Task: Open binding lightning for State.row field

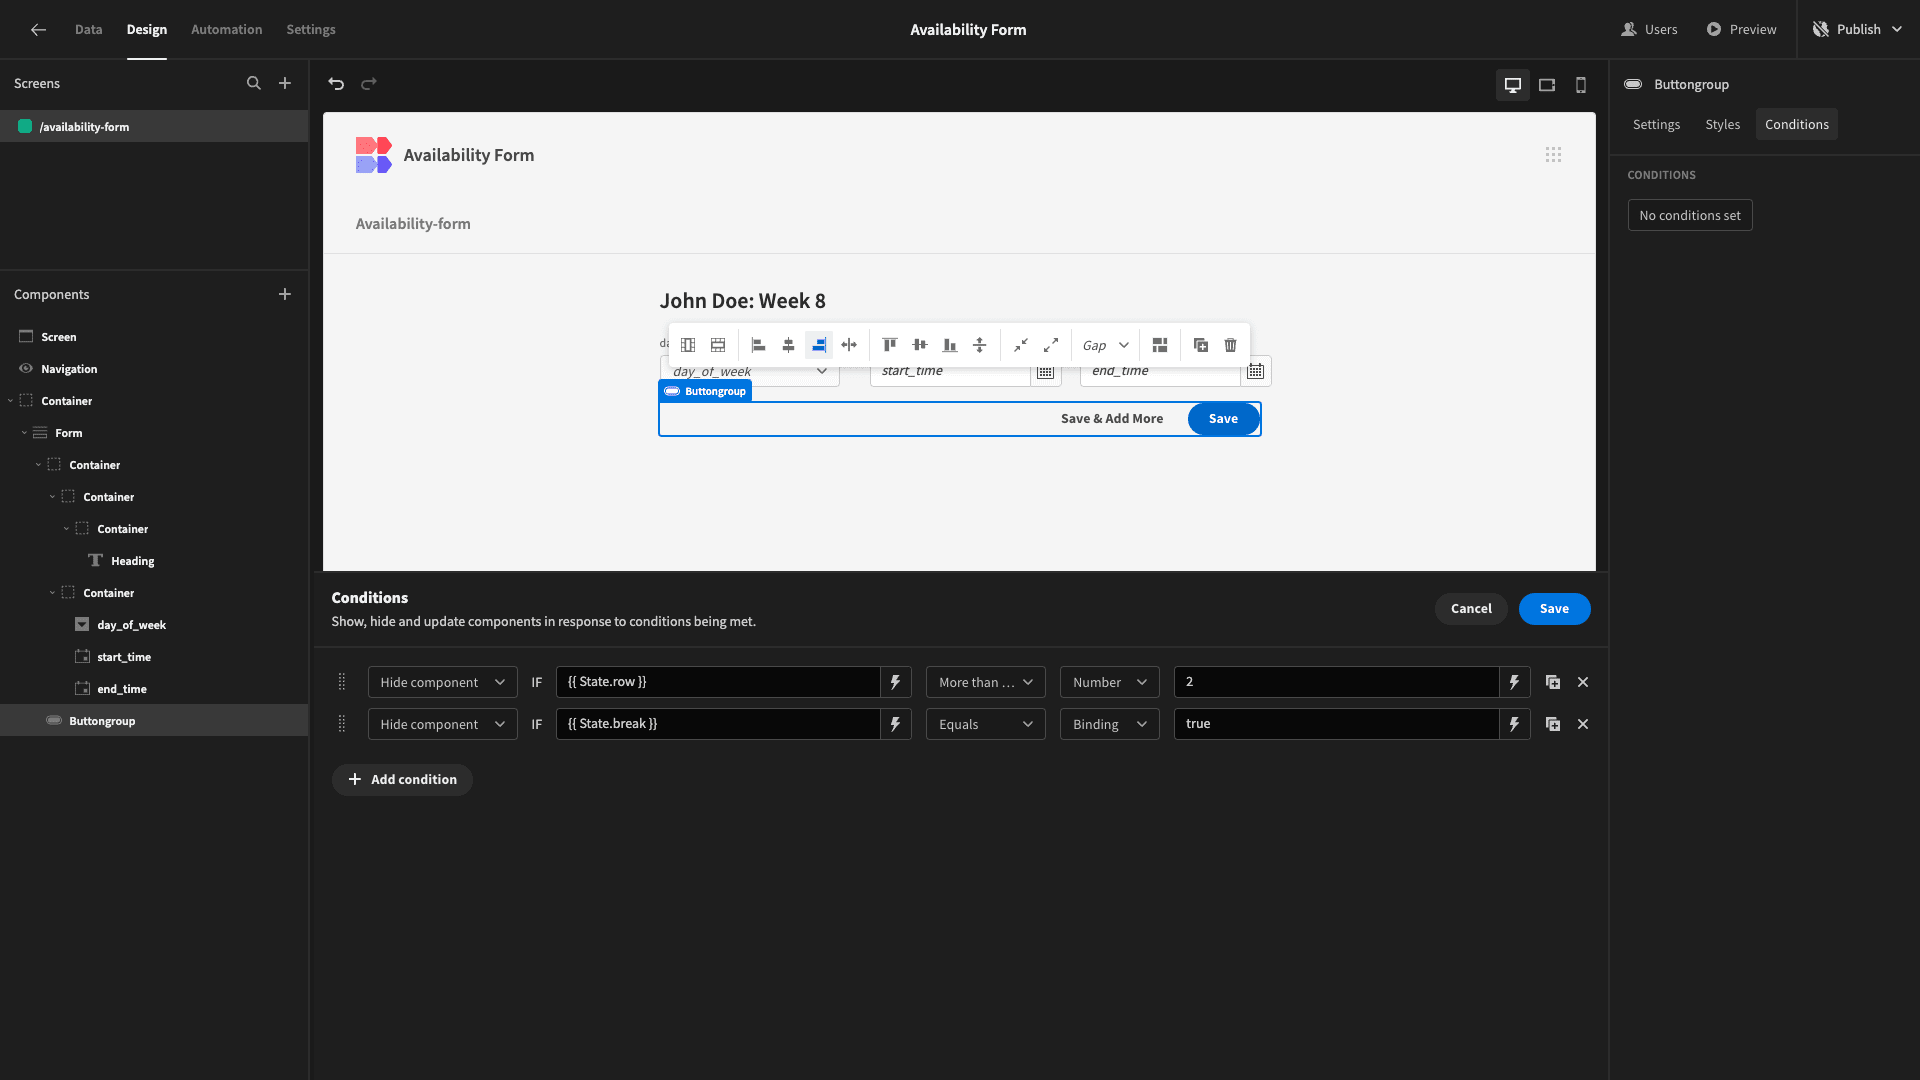Action: pos(896,682)
